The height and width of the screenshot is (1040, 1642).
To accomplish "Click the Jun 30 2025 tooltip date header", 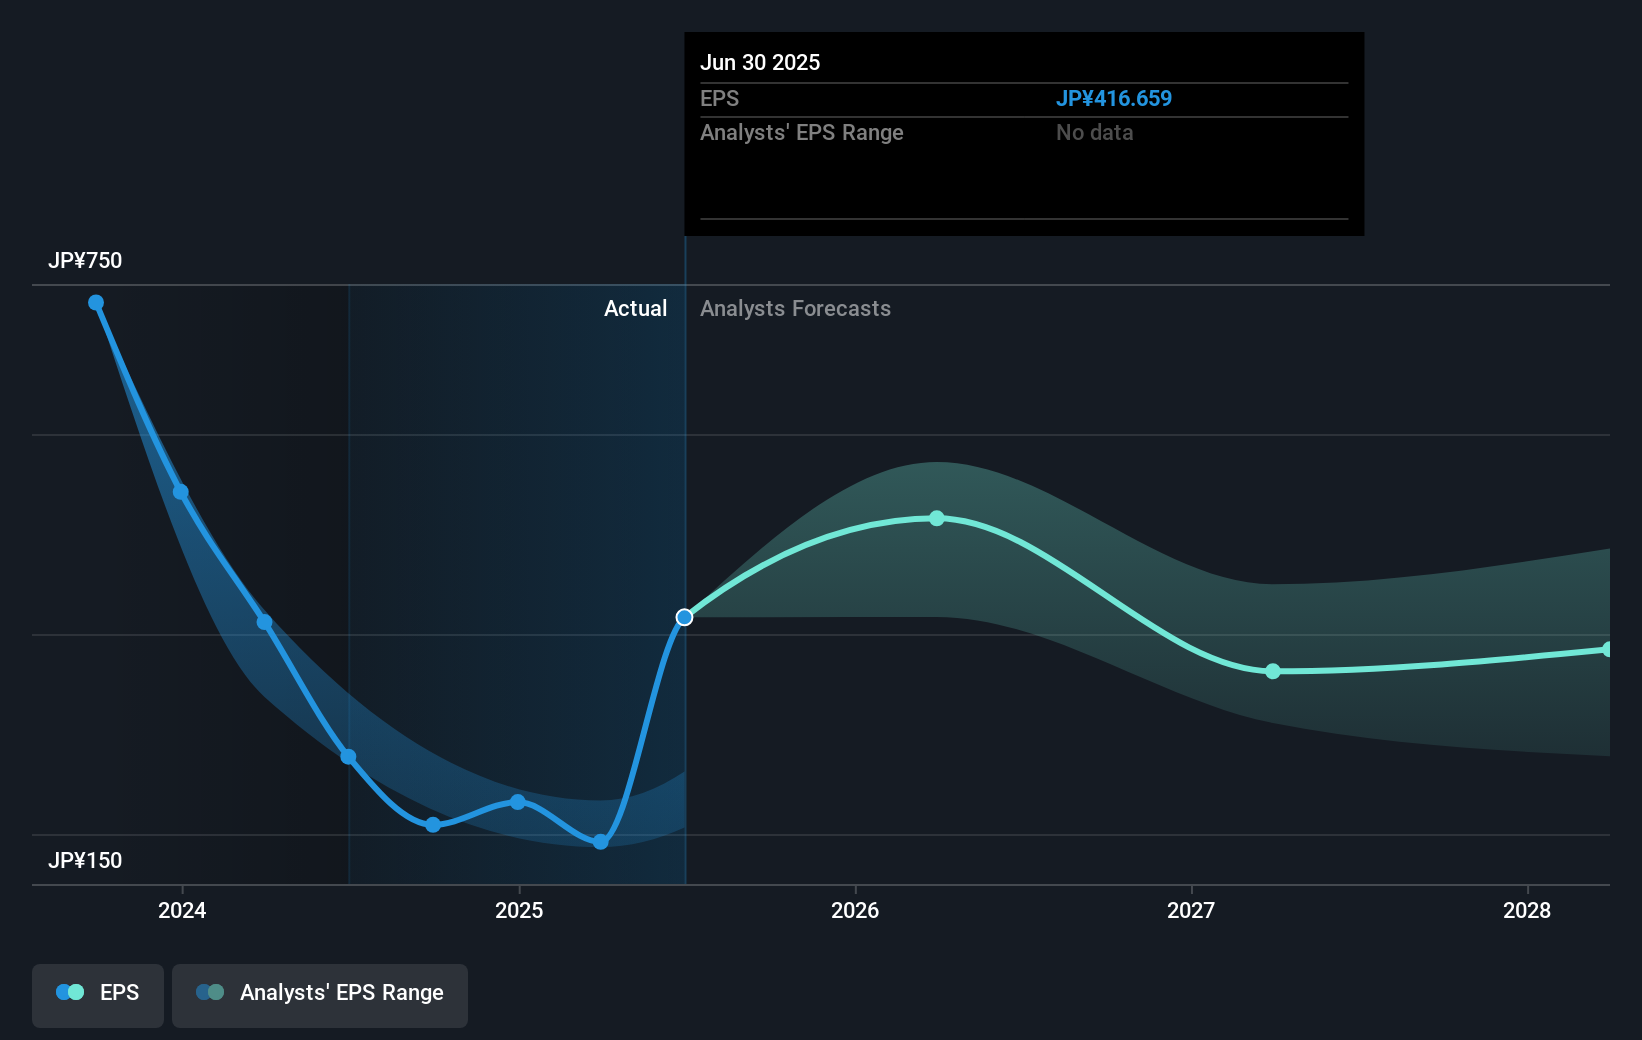I will click(760, 63).
